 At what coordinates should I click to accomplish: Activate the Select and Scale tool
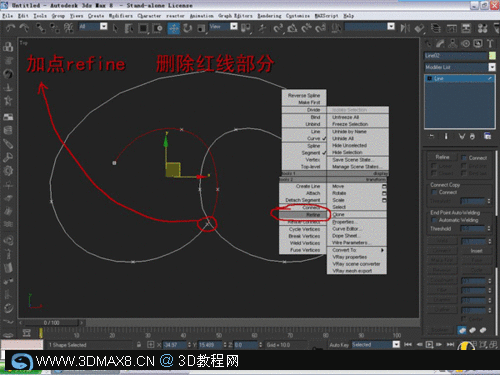(x=201, y=28)
